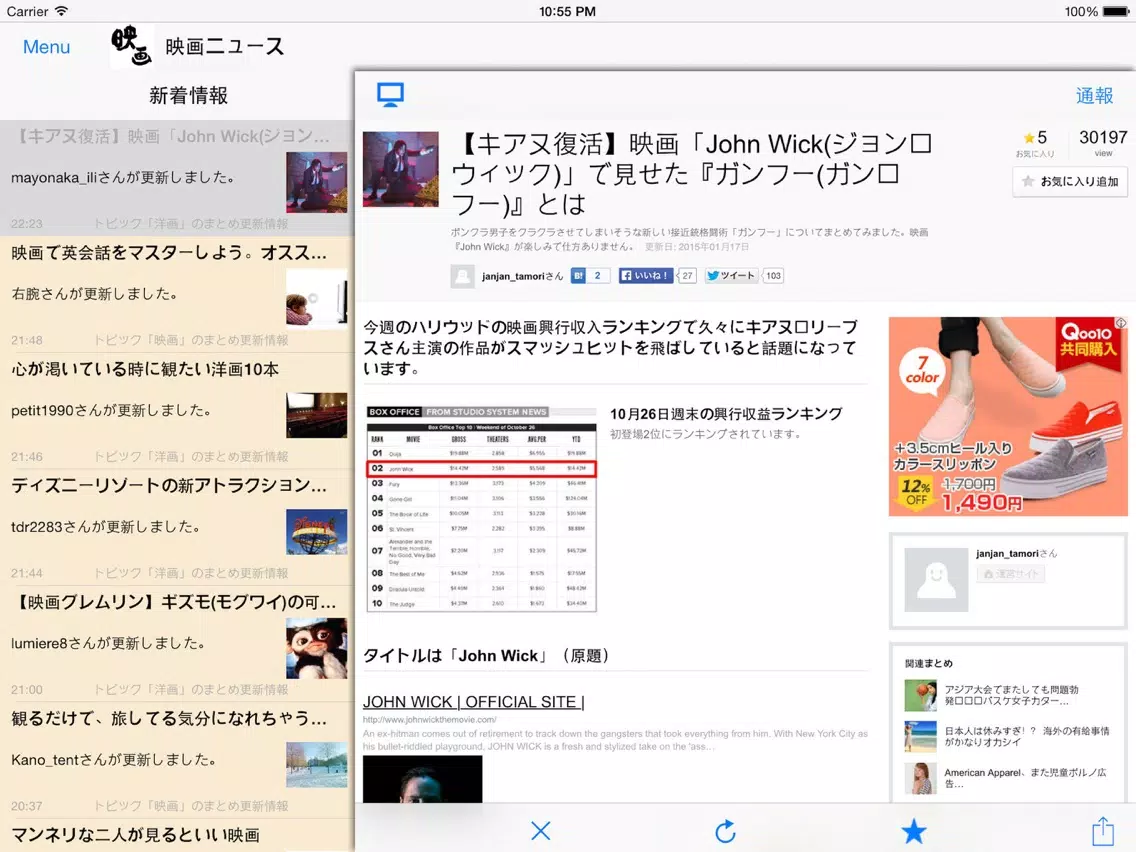Click the Twitter ツイート button
The image size is (1136, 852).
coord(731,275)
